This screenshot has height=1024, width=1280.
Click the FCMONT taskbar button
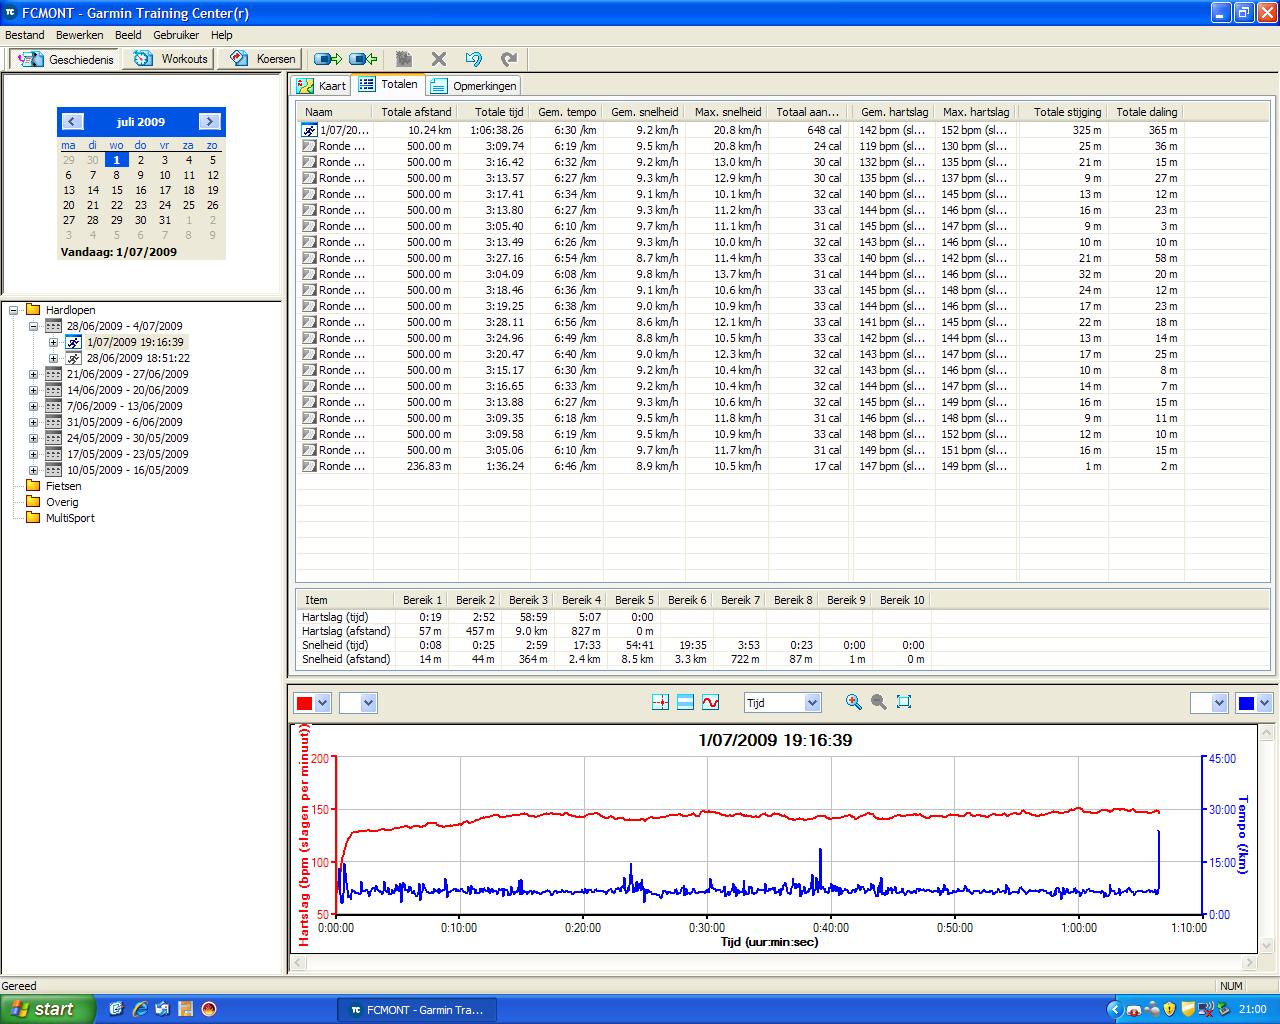[x=416, y=1010]
